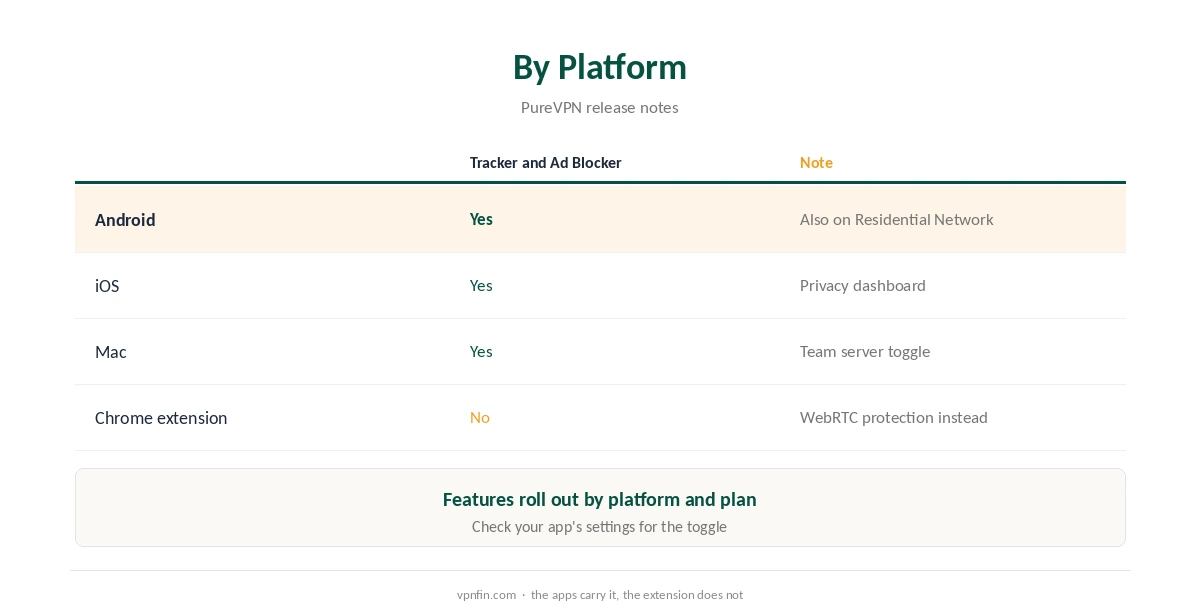
Task: Click the 'Privacy dashboard' note
Action: point(863,285)
